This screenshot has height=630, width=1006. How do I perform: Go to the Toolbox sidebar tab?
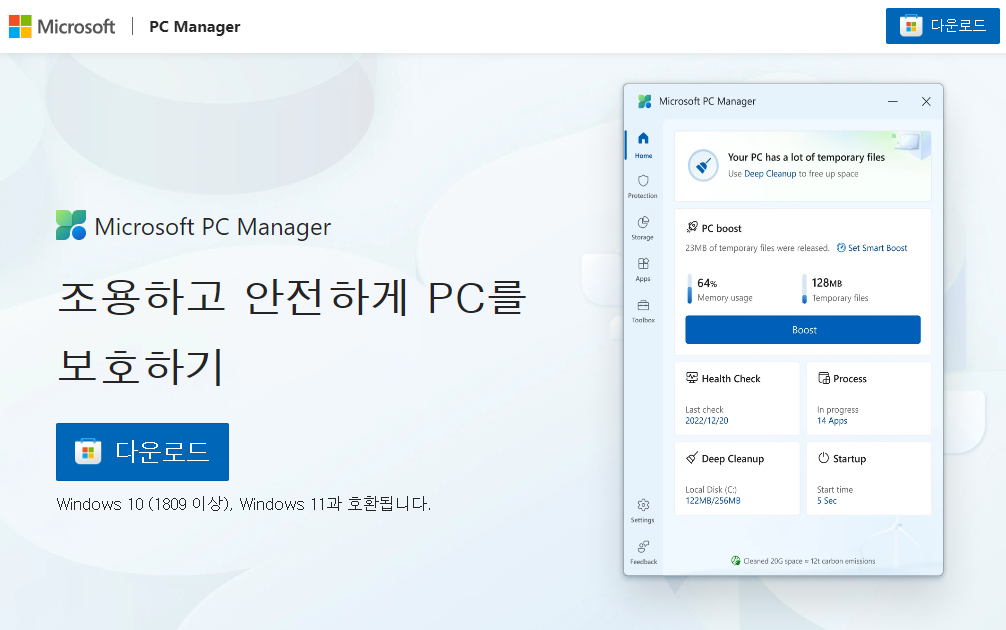[x=643, y=311]
